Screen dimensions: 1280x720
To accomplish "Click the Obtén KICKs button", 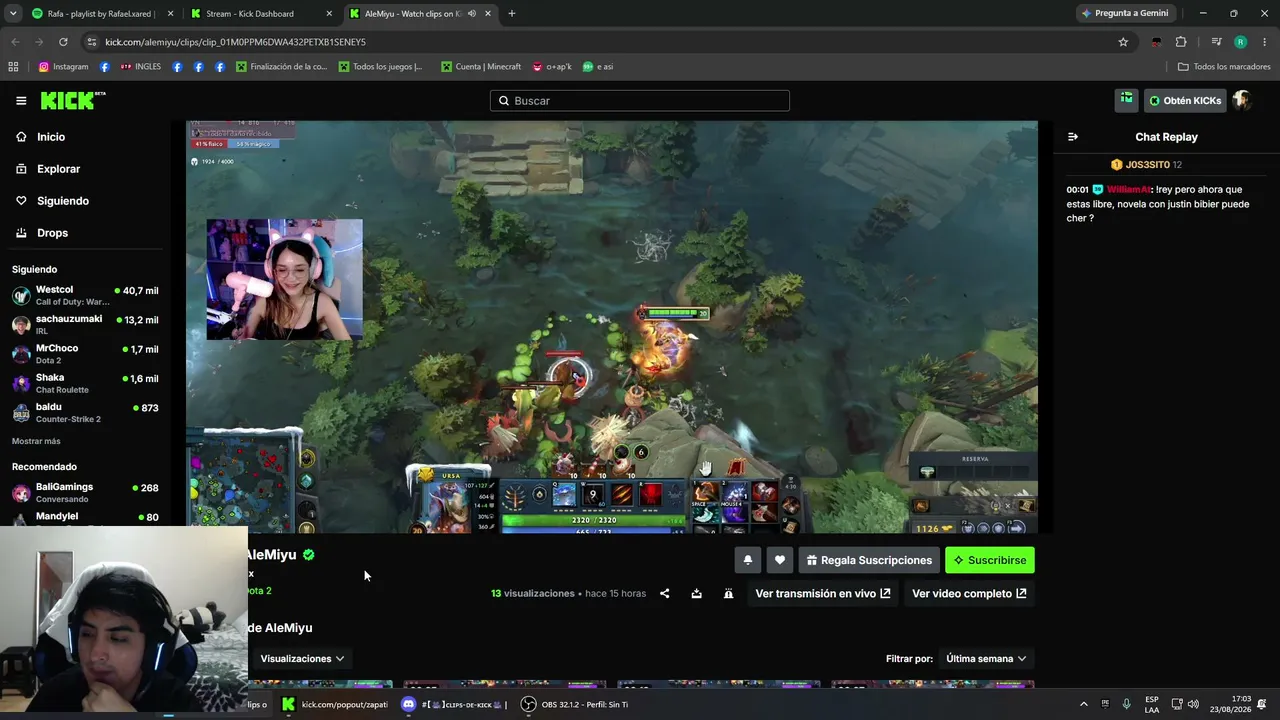I will [x=1185, y=100].
